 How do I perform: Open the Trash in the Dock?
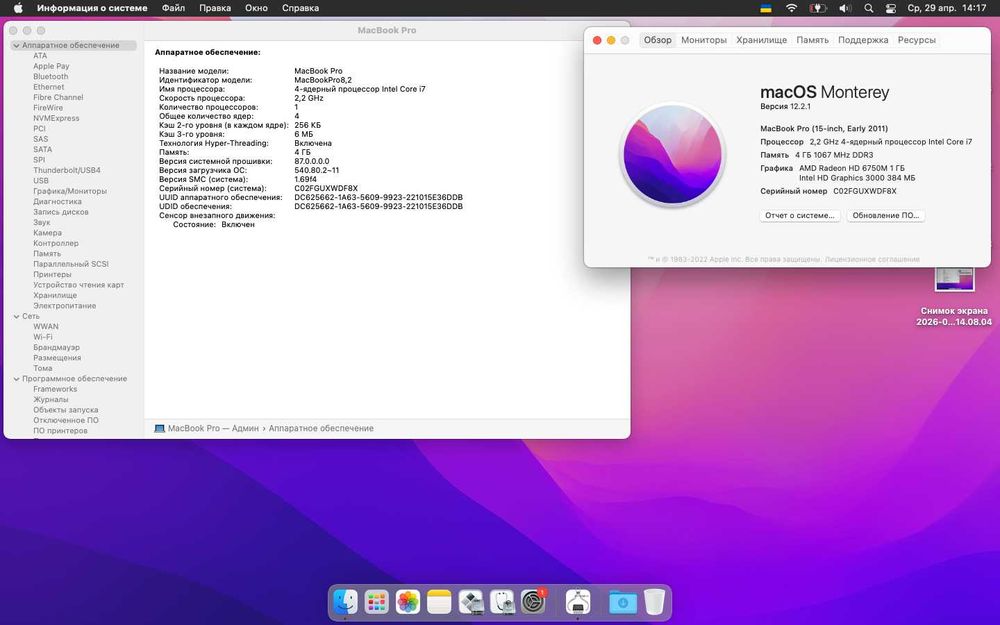point(654,601)
